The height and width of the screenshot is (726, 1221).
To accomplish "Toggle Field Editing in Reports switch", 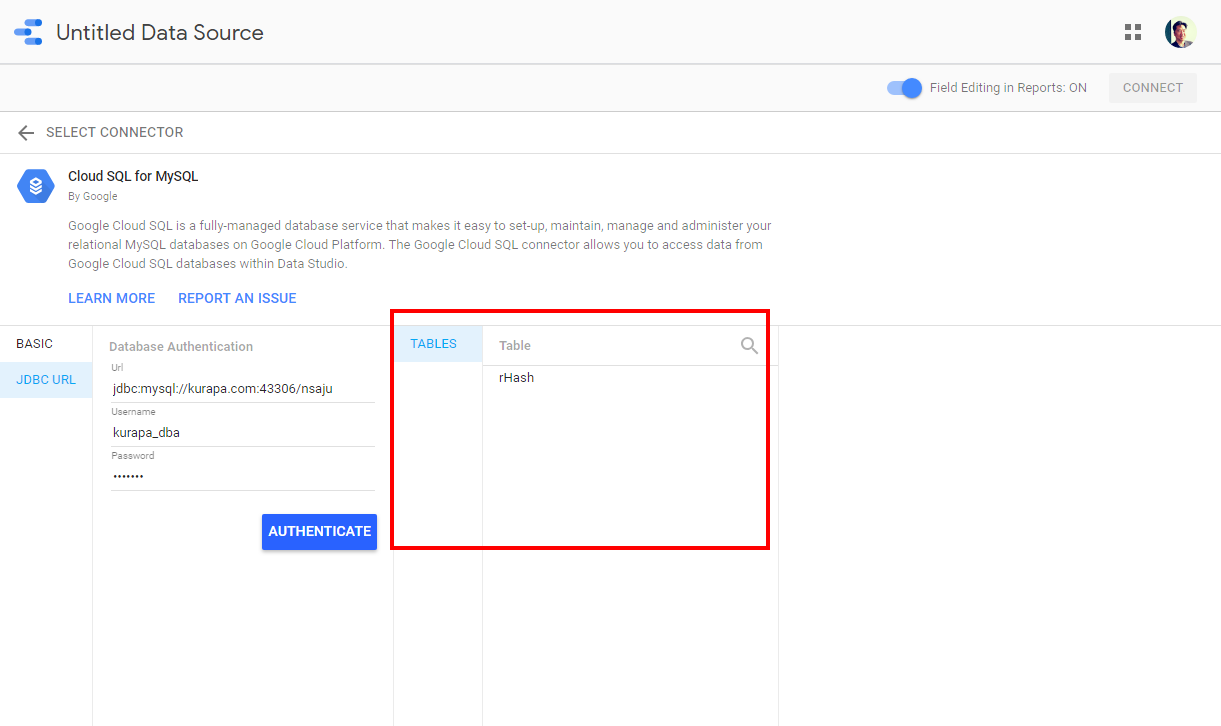I will [x=904, y=88].
